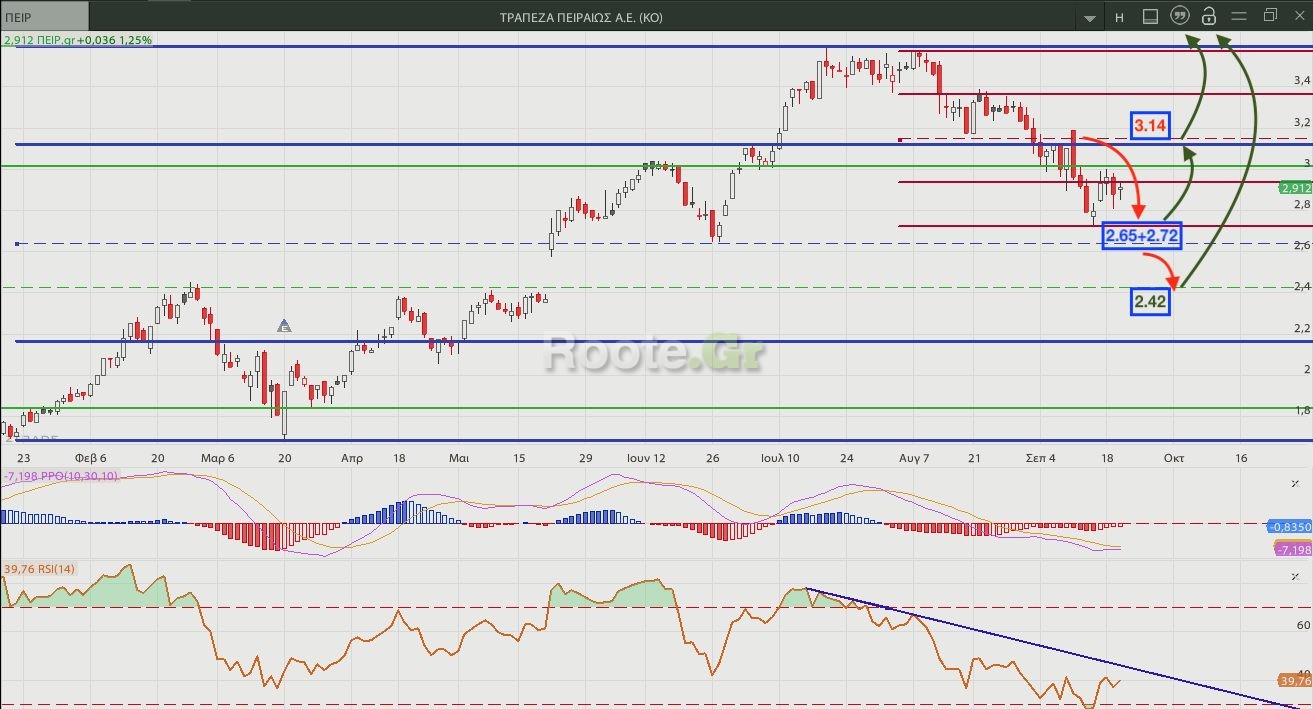Select the 2.65+2.72 price annotation box
Screen dimensions: 1313x709
(x=1142, y=236)
